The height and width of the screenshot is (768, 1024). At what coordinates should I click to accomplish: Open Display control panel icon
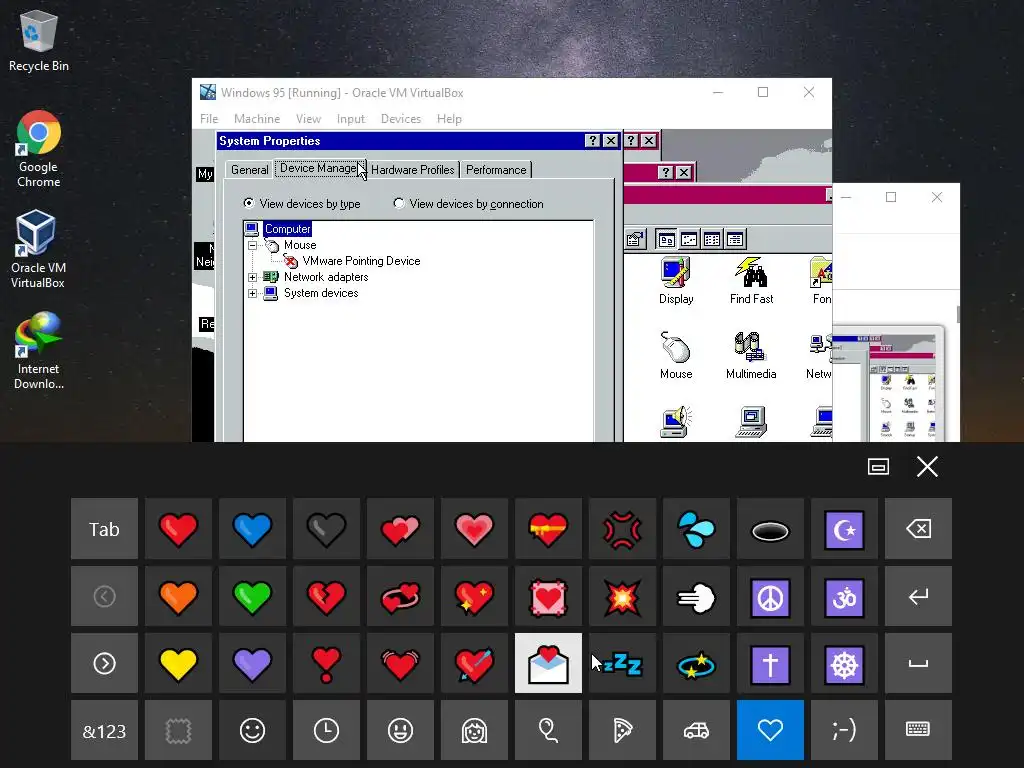click(x=676, y=281)
